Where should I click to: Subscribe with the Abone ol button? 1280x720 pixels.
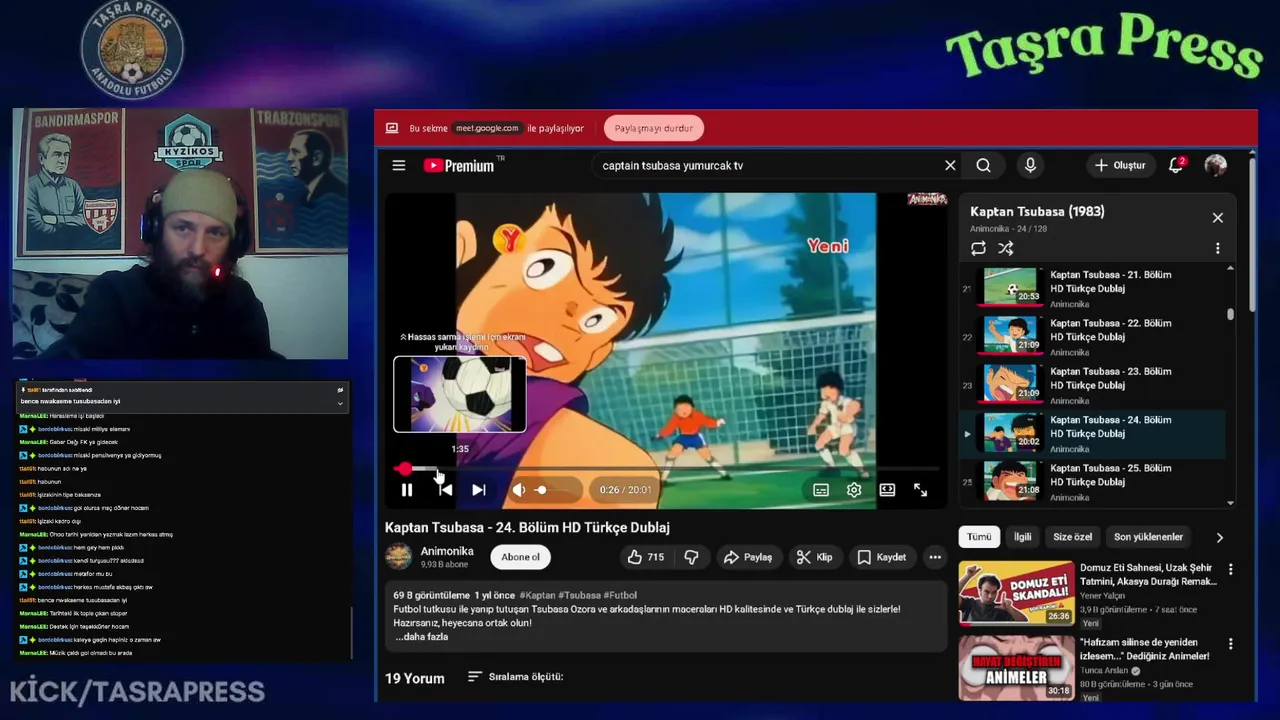tap(520, 557)
